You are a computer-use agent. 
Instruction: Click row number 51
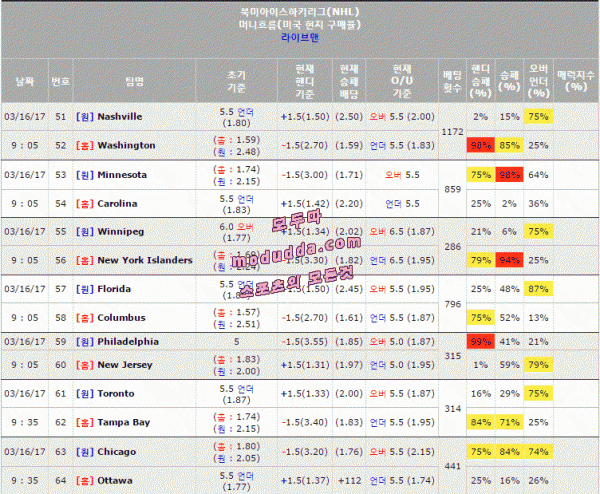click(x=60, y=117)
